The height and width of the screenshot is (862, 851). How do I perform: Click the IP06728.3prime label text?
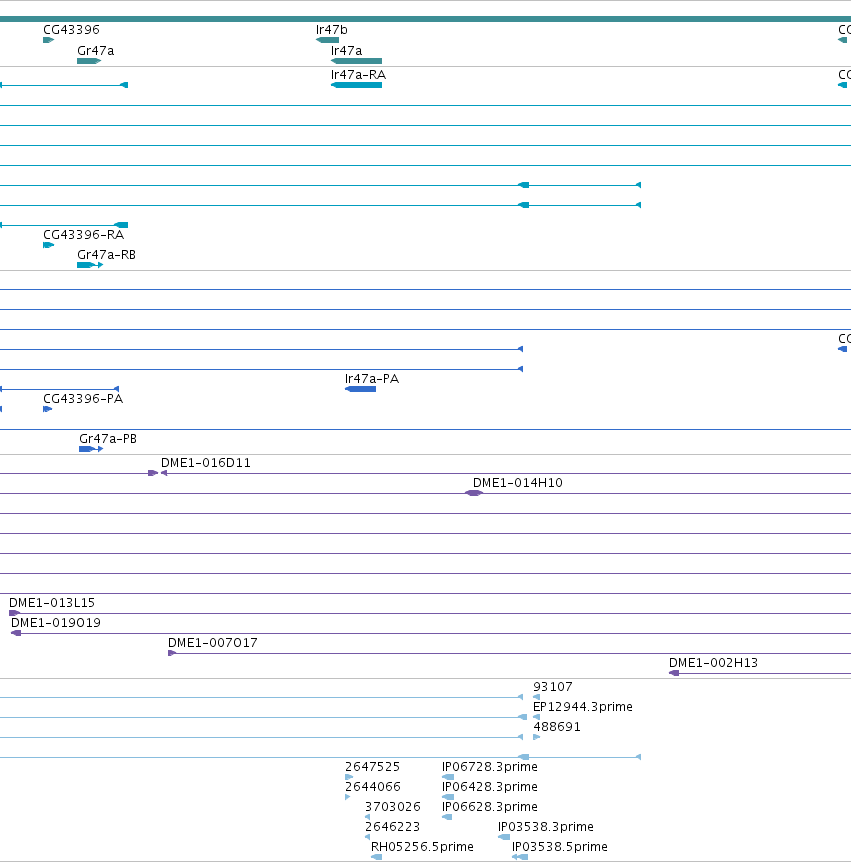point(489,766)
